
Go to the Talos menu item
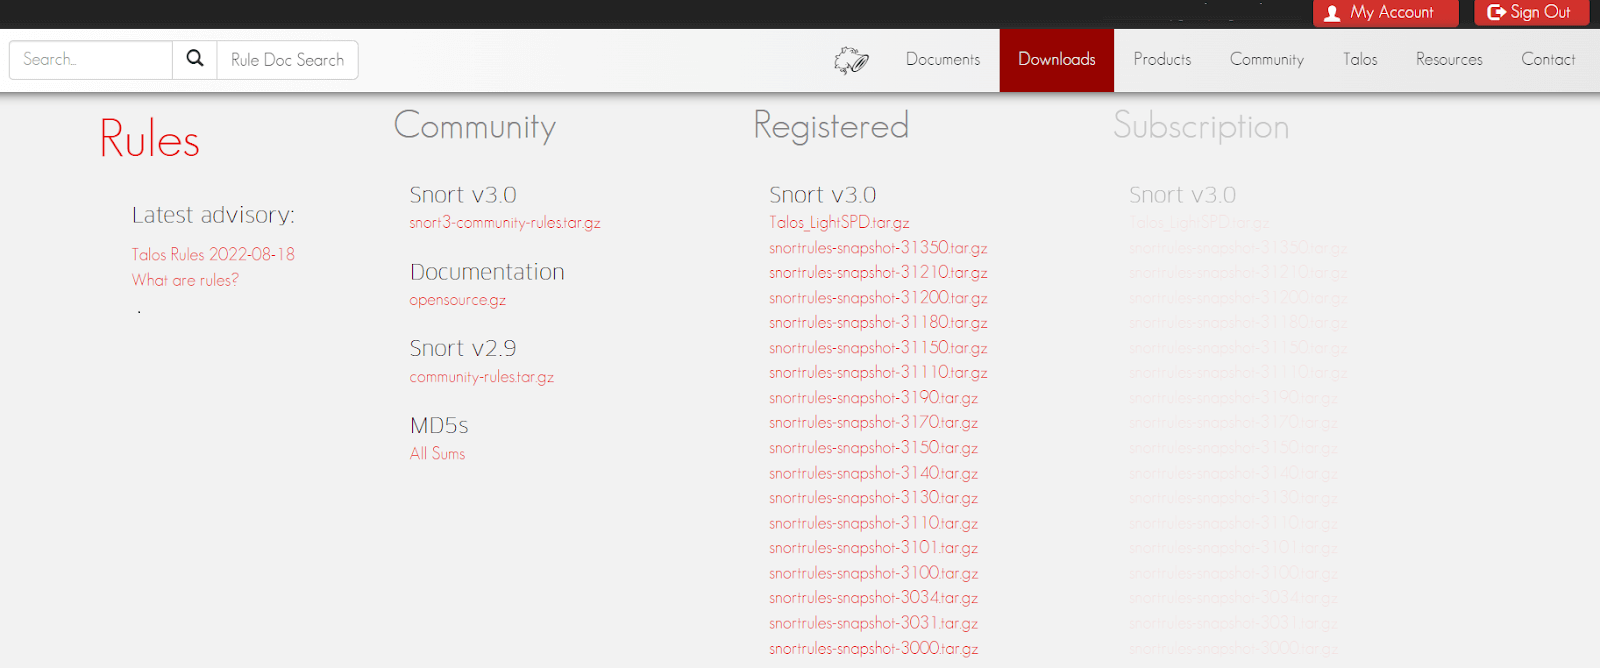pyautogui.click(x=1360, y=60)
